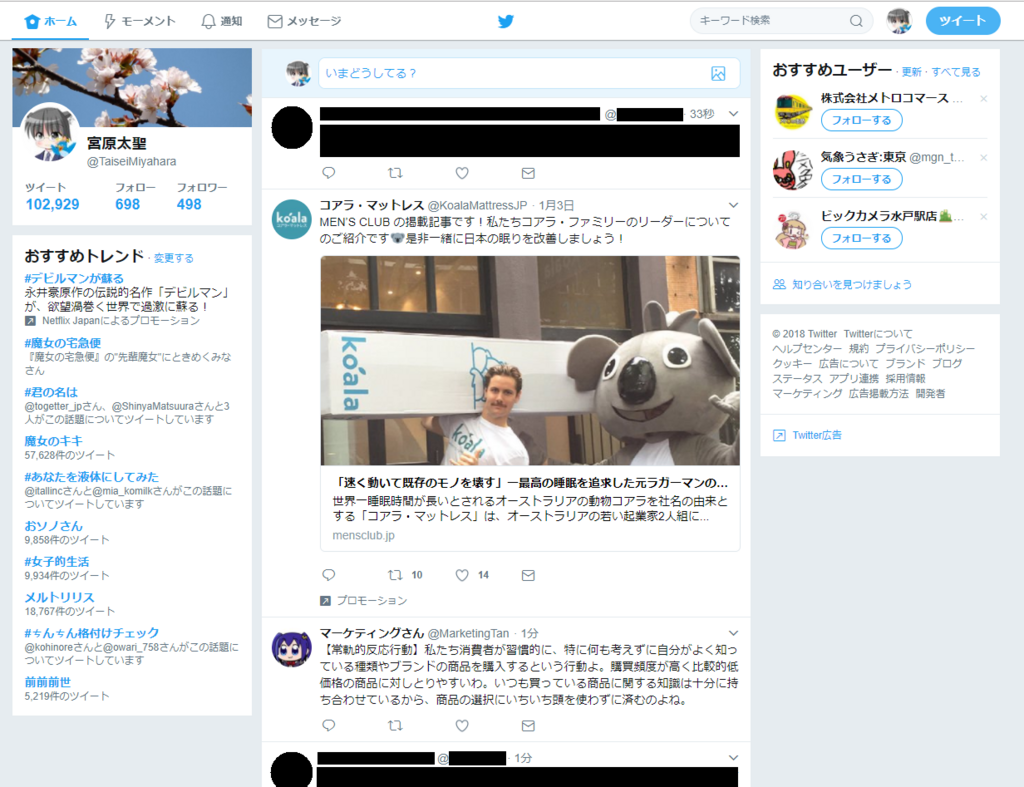Like the MarketingTan tweet
The height and width of the screenshot is (787, 1024).
[x=462, y=726]
